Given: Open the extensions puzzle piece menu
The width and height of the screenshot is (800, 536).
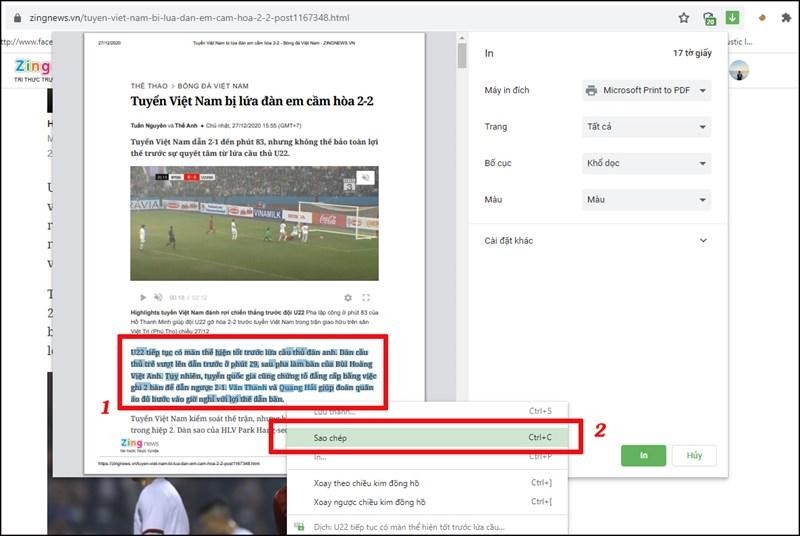Looking at the screenshot, I should [x=786, y=18].
